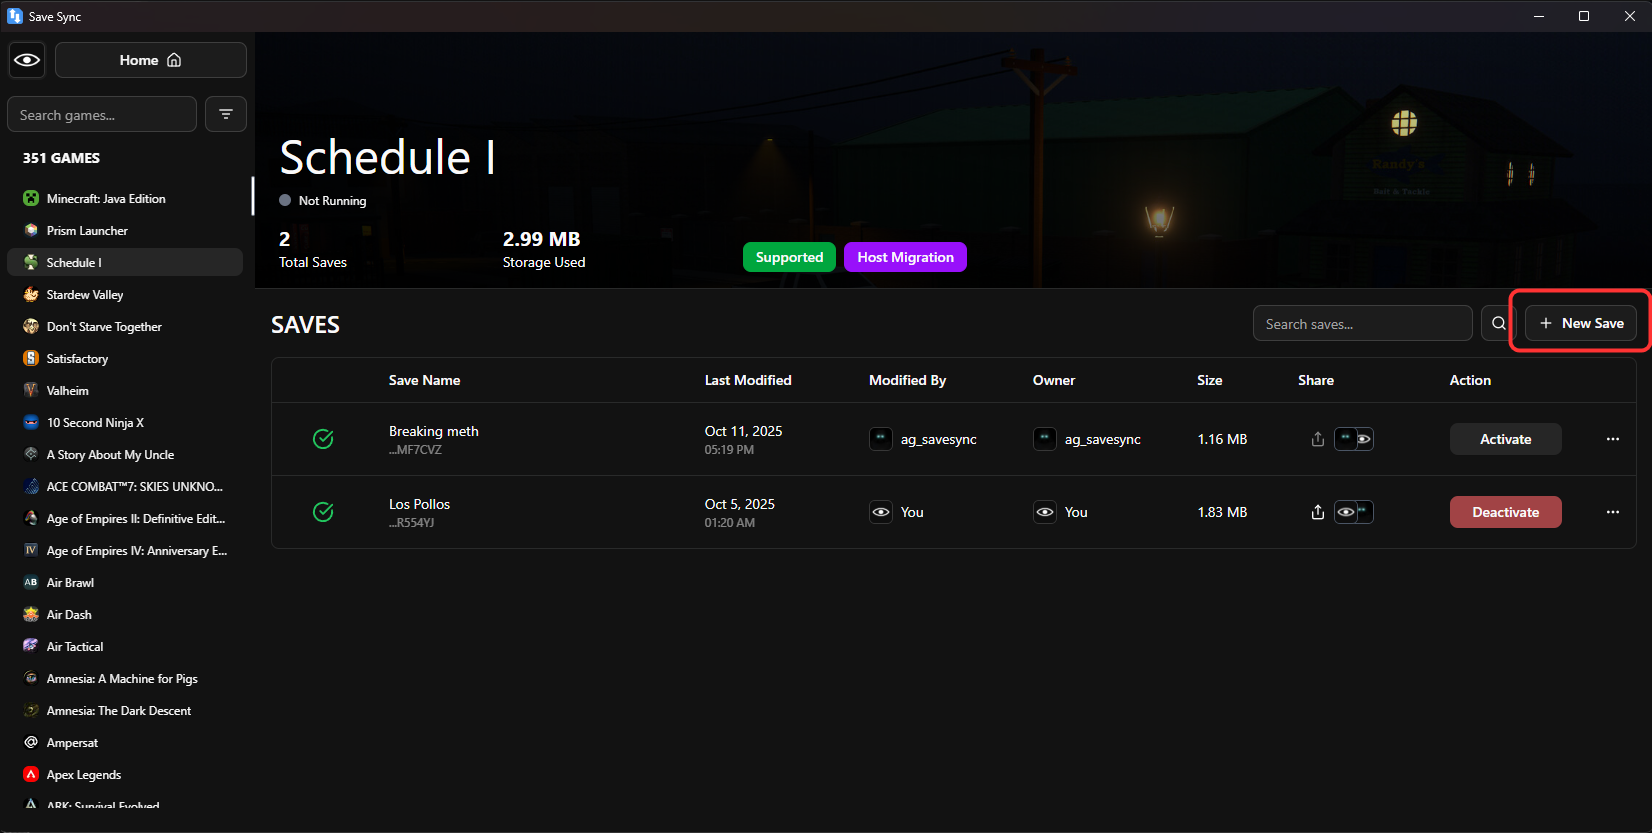Select Apex Legends in game list
1652x833 pixels.
[125, 774]
